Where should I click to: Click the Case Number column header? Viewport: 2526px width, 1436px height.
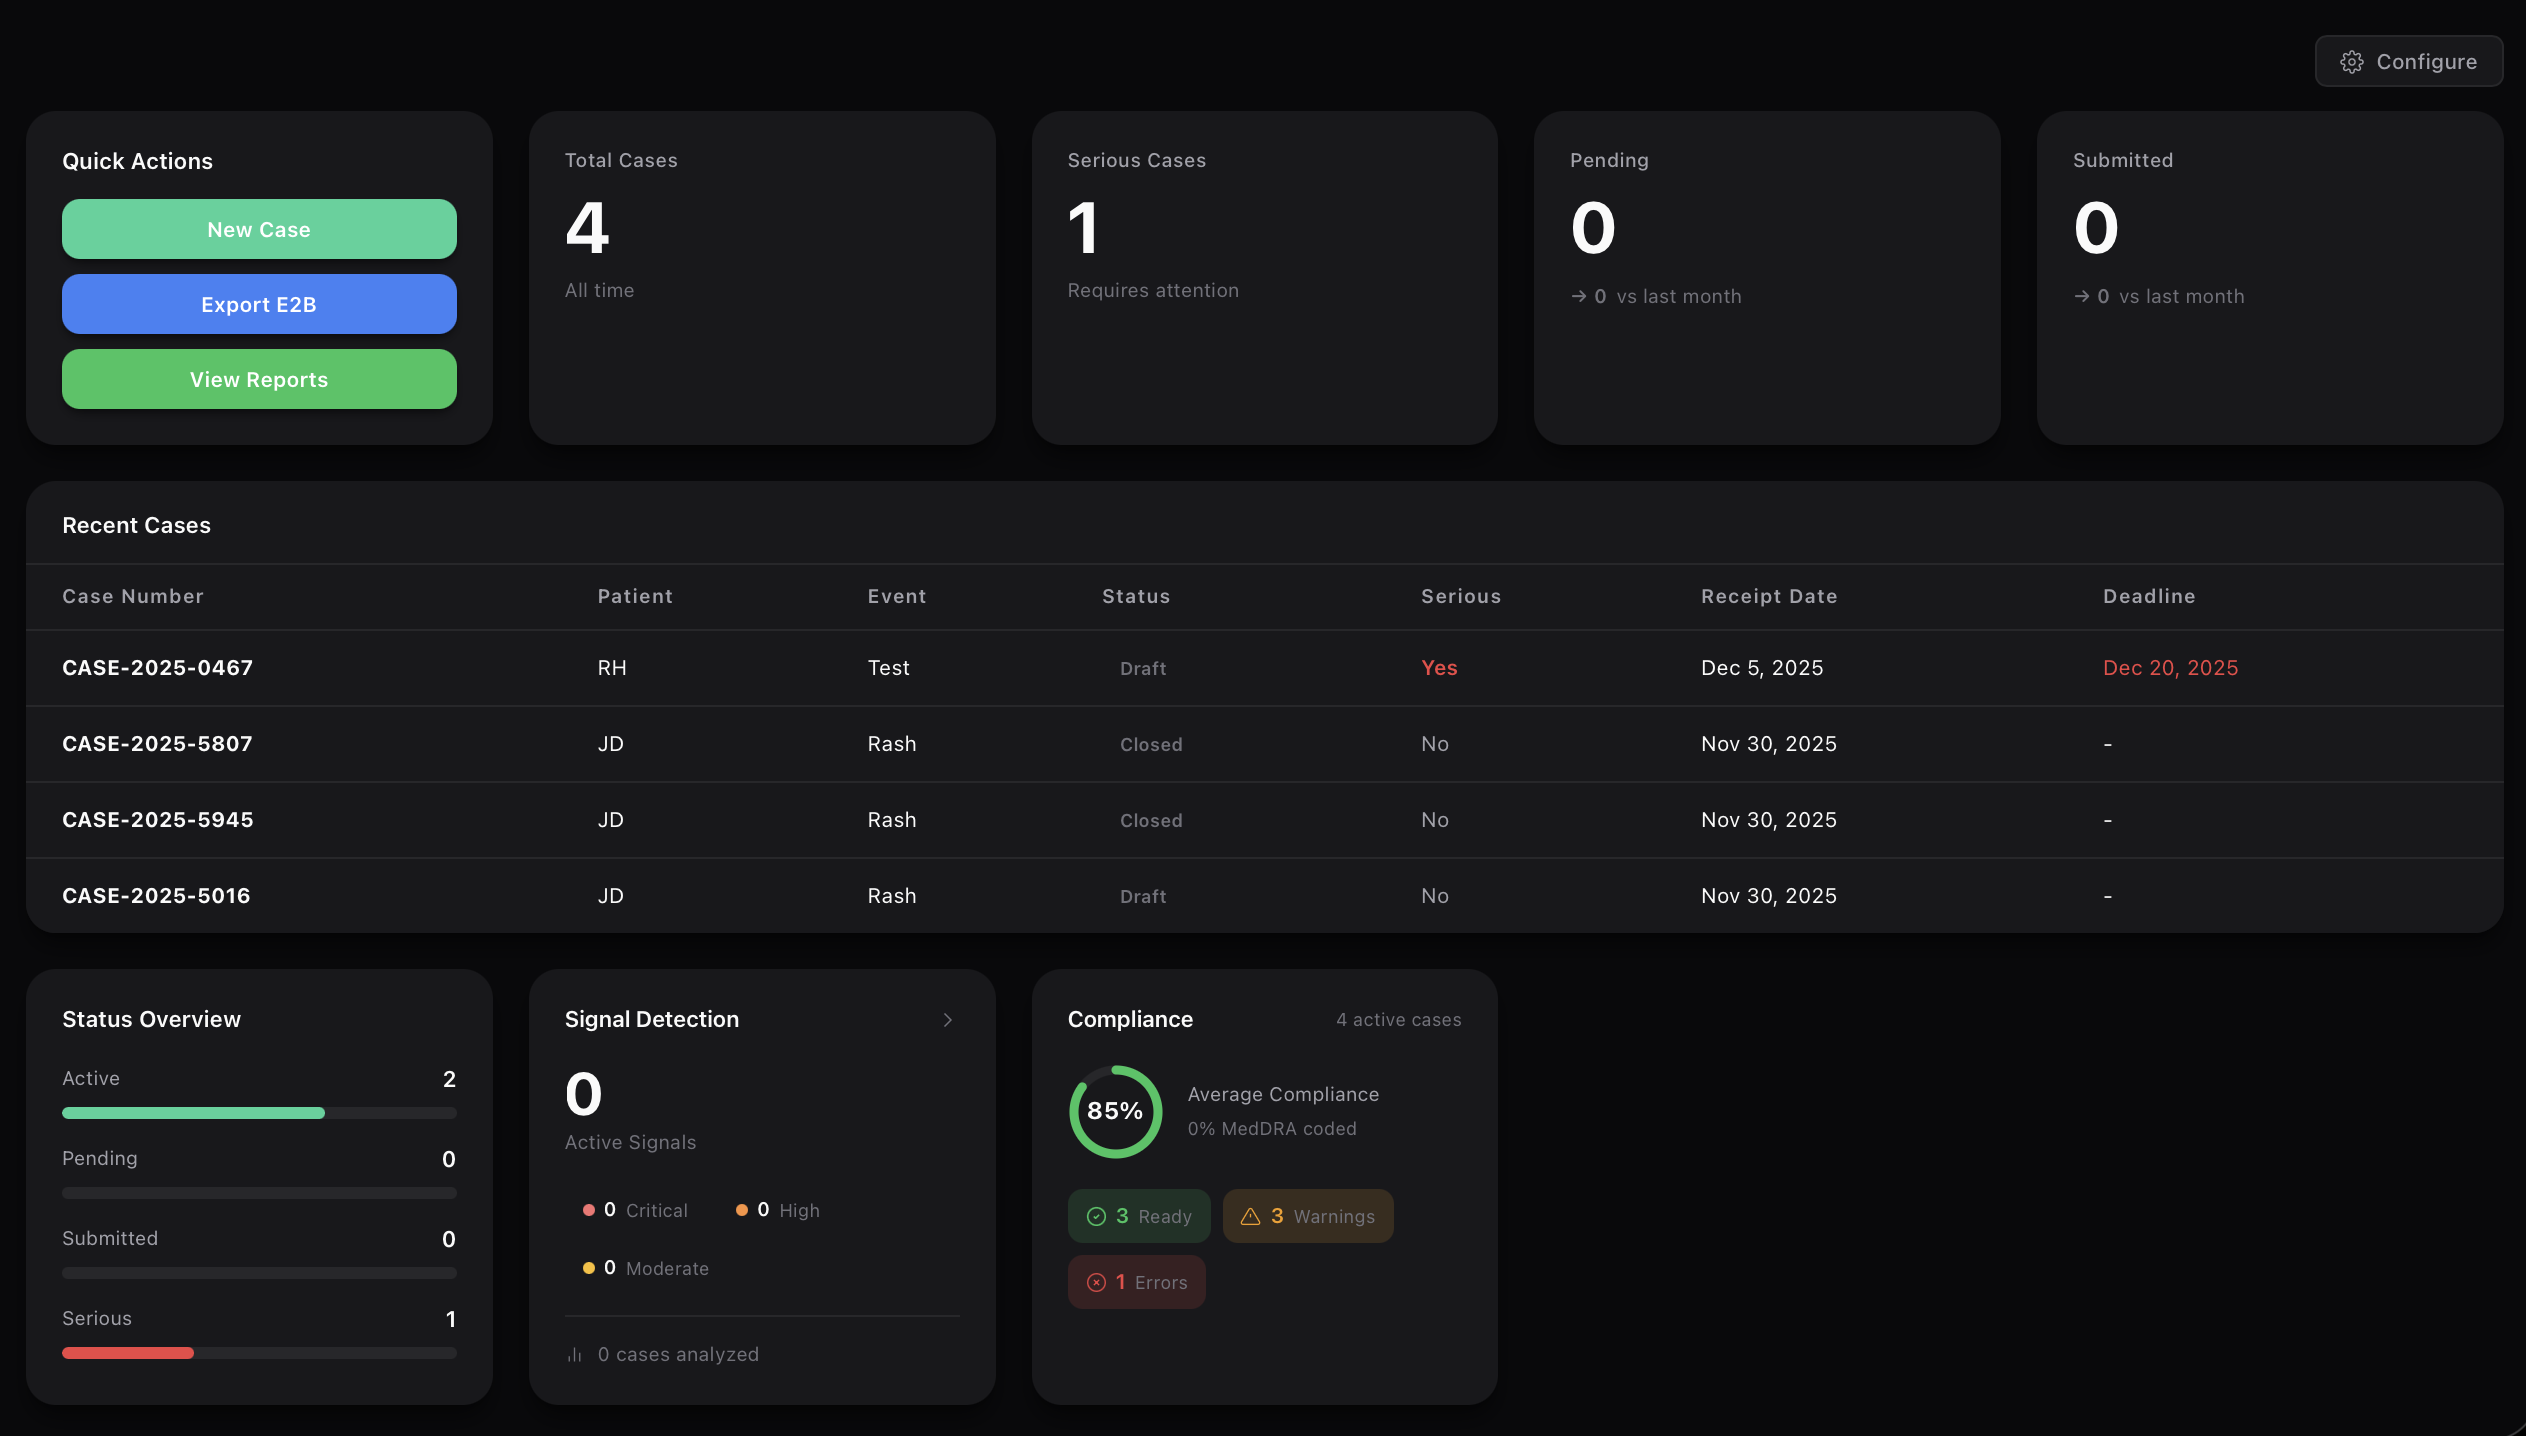click(133, 596)
